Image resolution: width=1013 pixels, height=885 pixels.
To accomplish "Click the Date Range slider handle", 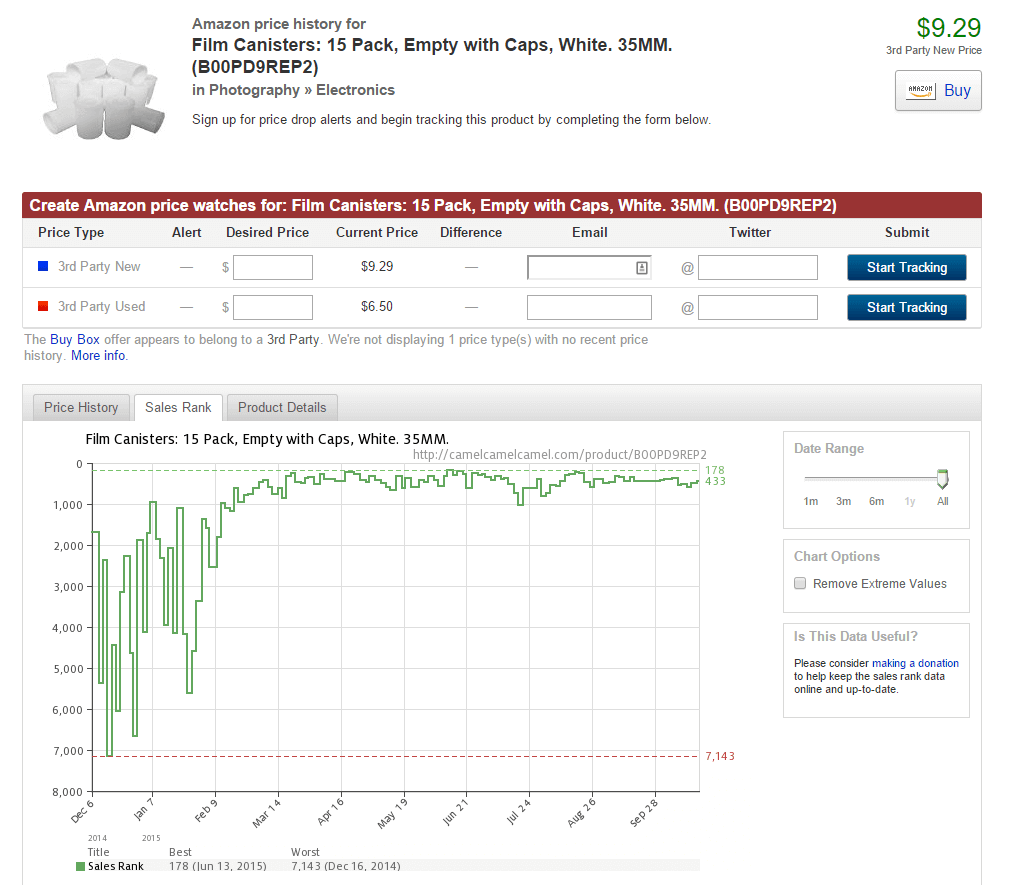I will click(943, 479).
